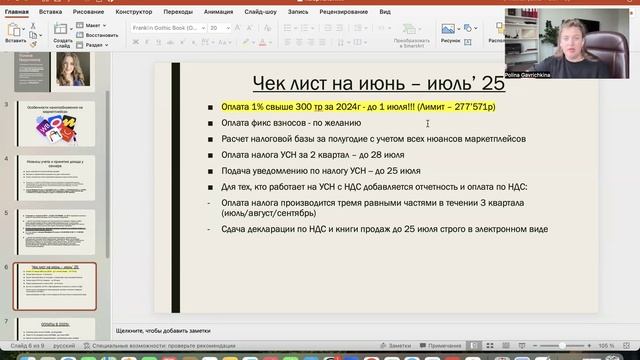Click the increase font size icon
Viewport: 640px width, 360px height.
237,28
